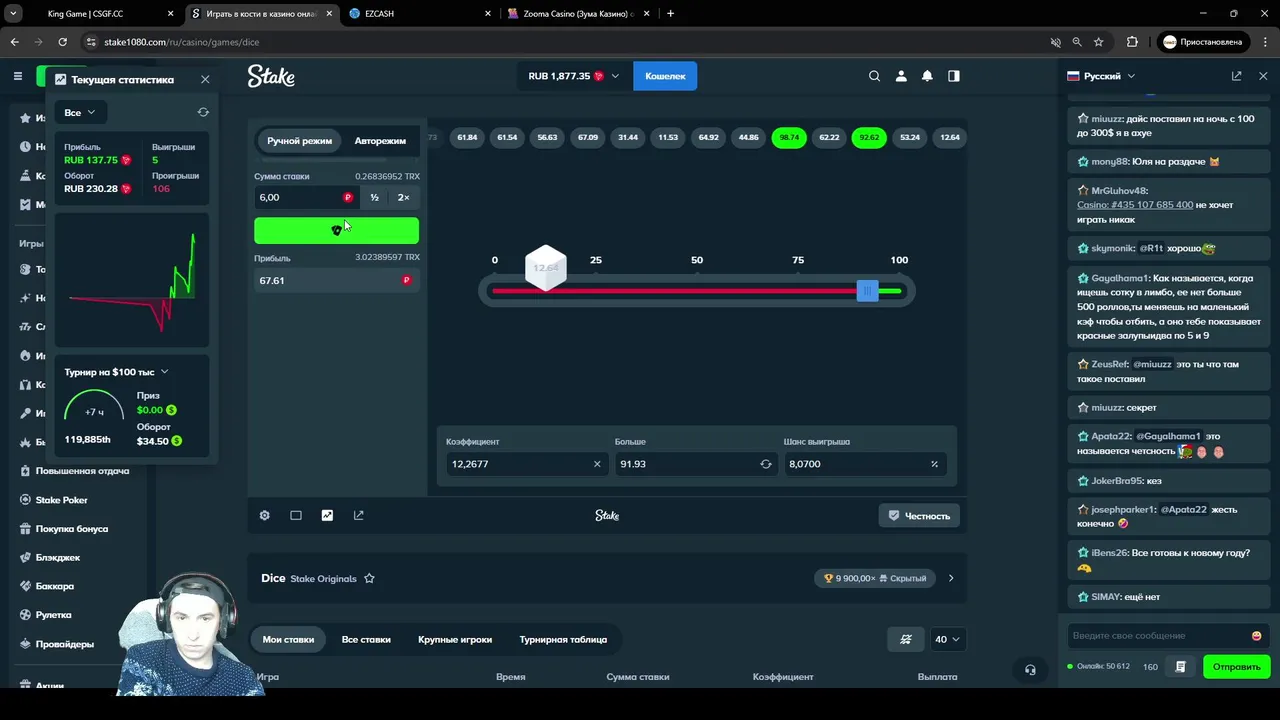Viewport: 1280px width, 720px height.
Task: Open the 40 rows-per-page dropdown
Action: [x=947, y=639]
